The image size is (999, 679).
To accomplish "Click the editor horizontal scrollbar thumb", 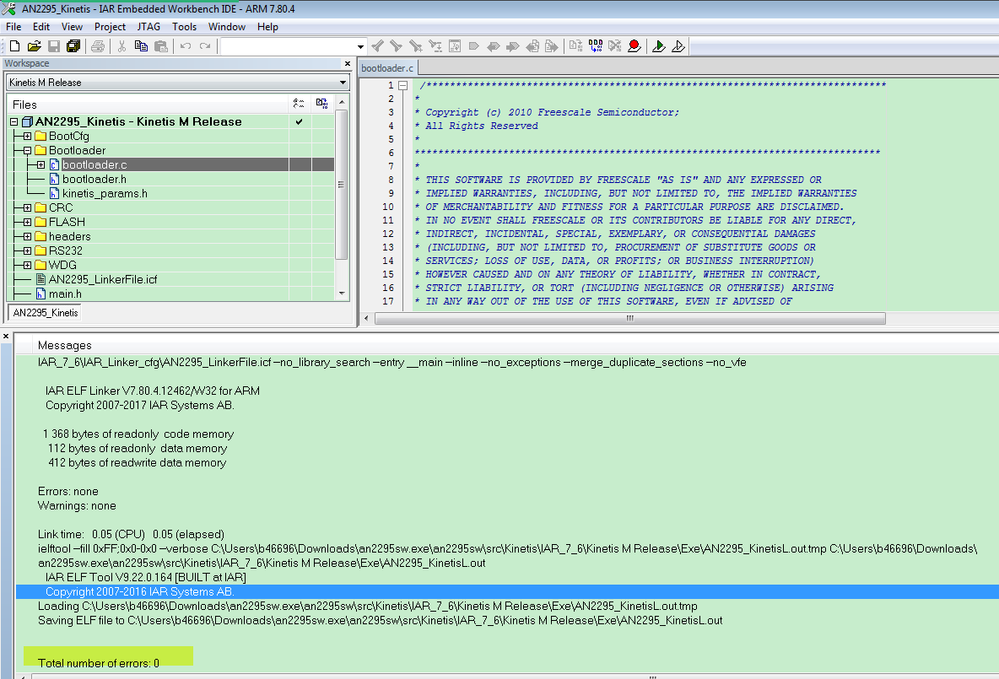I will 629,318.
